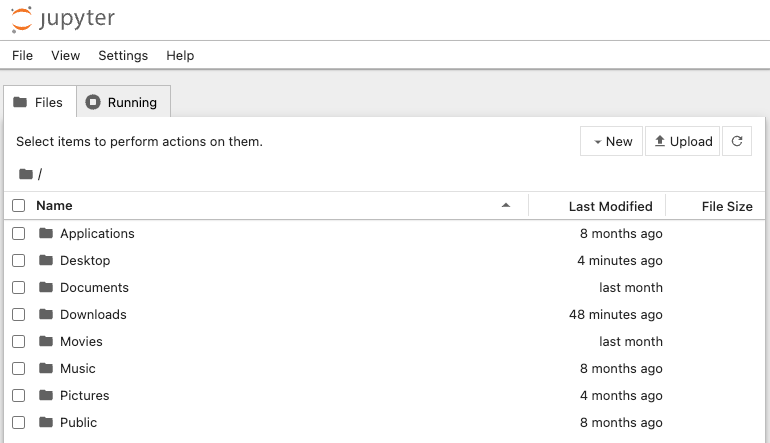Open the Public folder link

(x=78, y=423)
